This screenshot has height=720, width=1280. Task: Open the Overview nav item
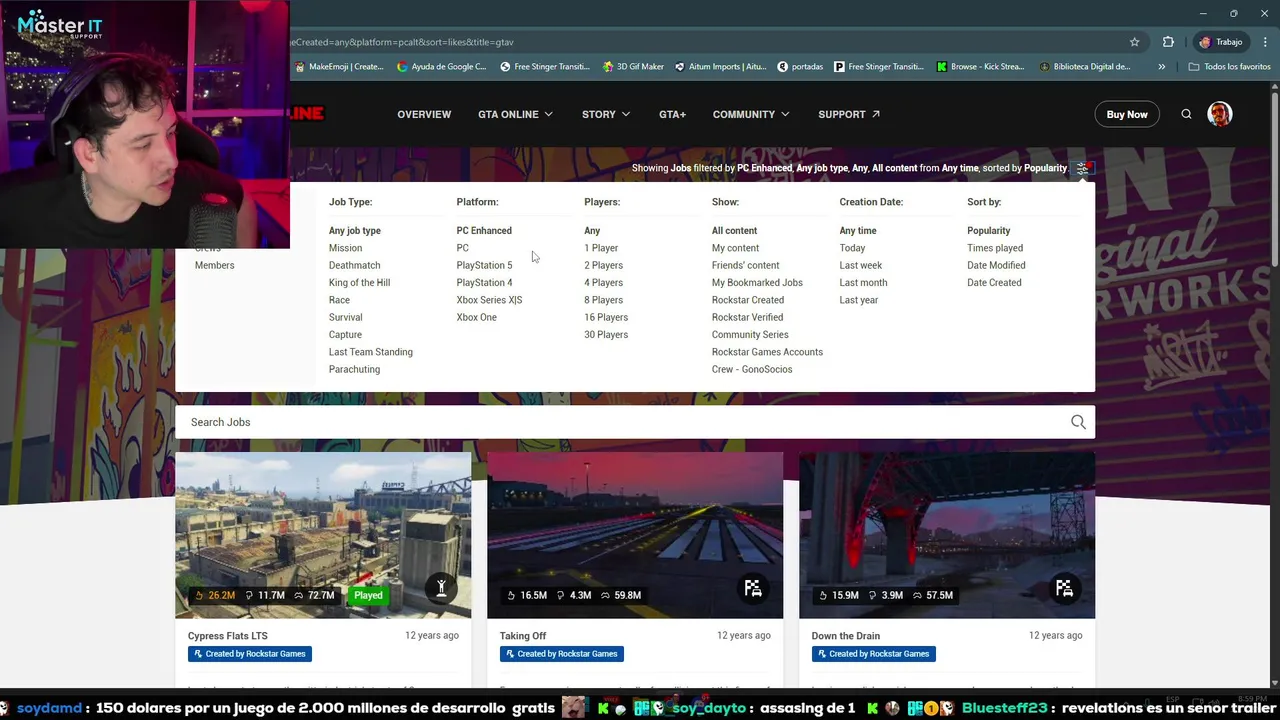pos(424,114)
